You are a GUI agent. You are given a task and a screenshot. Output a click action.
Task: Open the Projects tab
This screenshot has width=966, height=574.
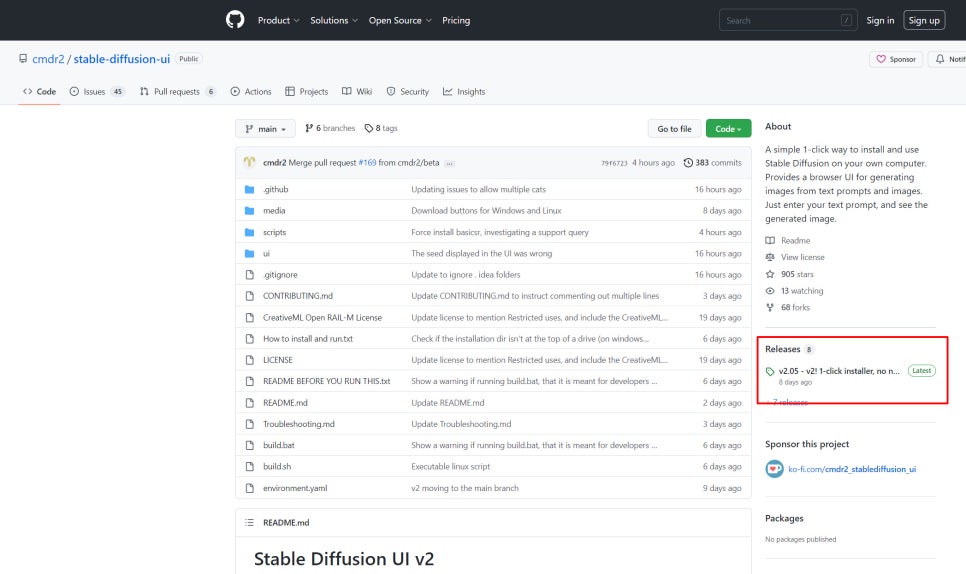point(306,91)
